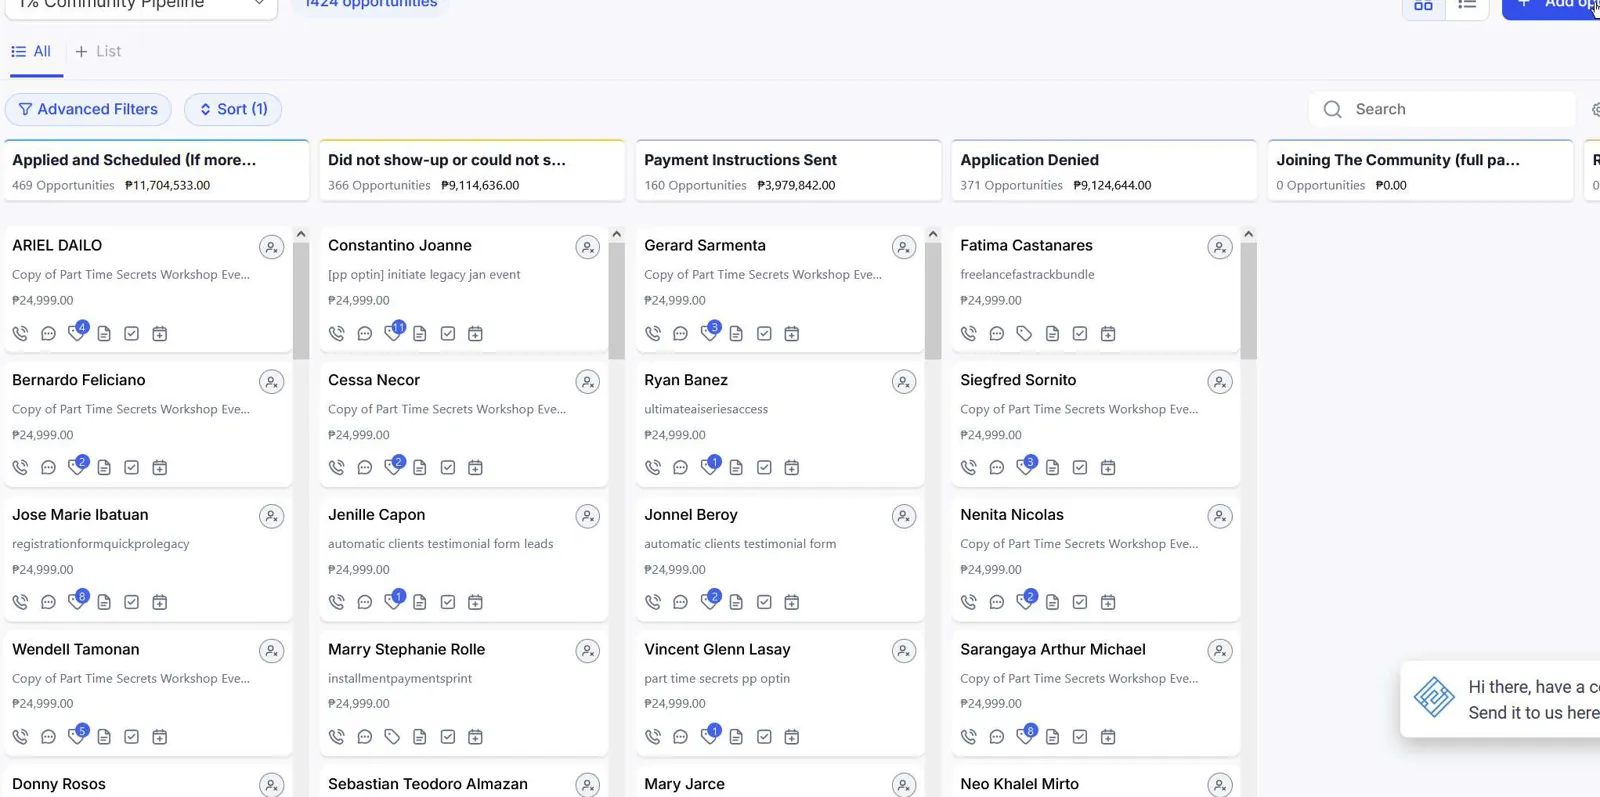The width and height of the screenshot is (1600, 797).
Task: Open the chat popup message 'Hi there'
Action: 1534,700
